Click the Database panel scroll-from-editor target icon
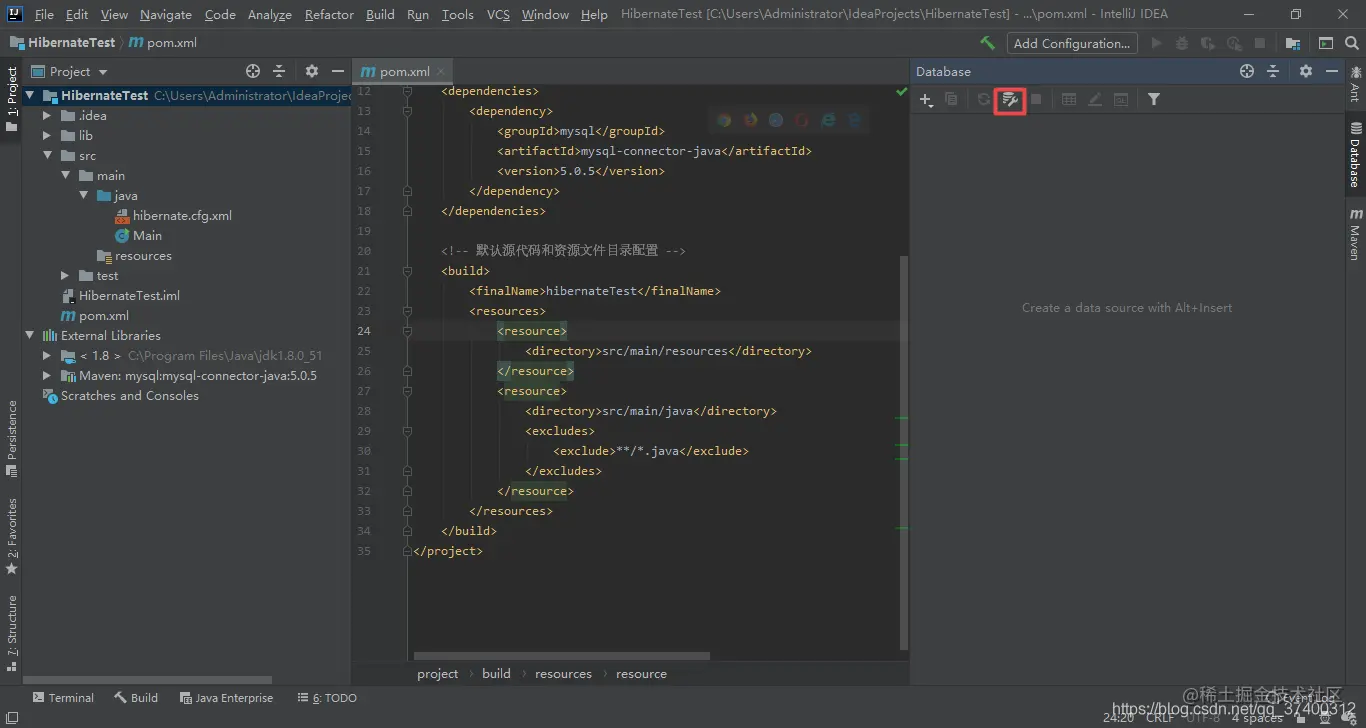 click(1247, 71)
